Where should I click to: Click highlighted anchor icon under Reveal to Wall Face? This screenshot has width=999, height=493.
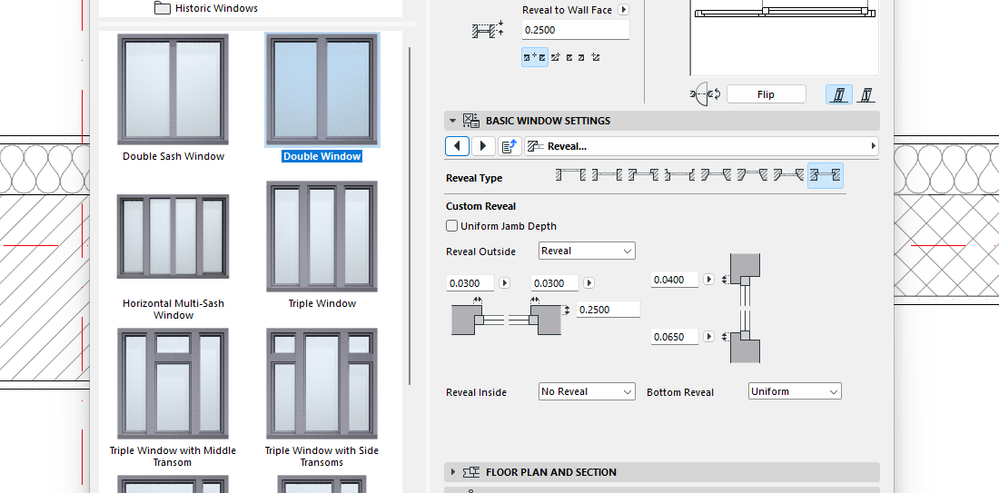pos(535,57)
